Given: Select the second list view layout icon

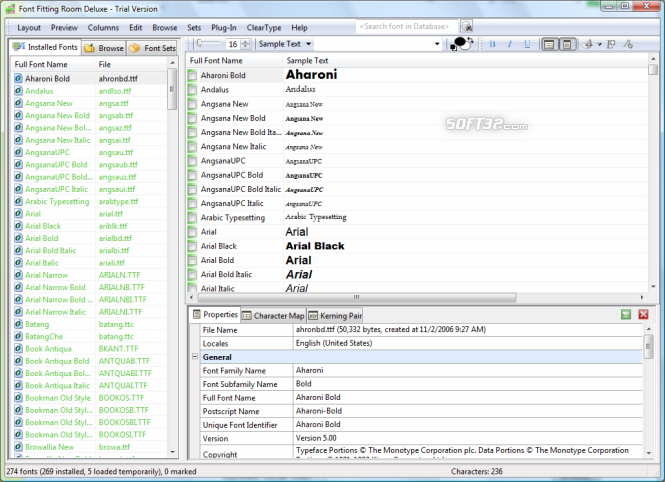Looking at the screenshot, I should click(x=567, y=44).
